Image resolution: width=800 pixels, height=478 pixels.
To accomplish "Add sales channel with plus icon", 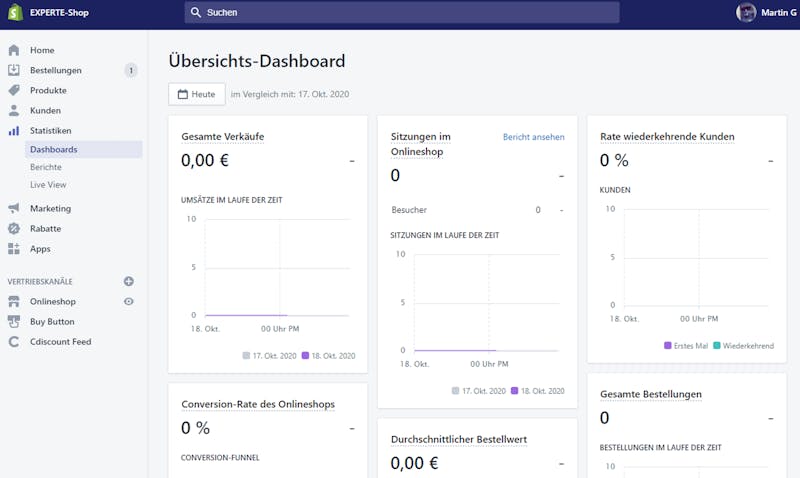I will [129, 281].
